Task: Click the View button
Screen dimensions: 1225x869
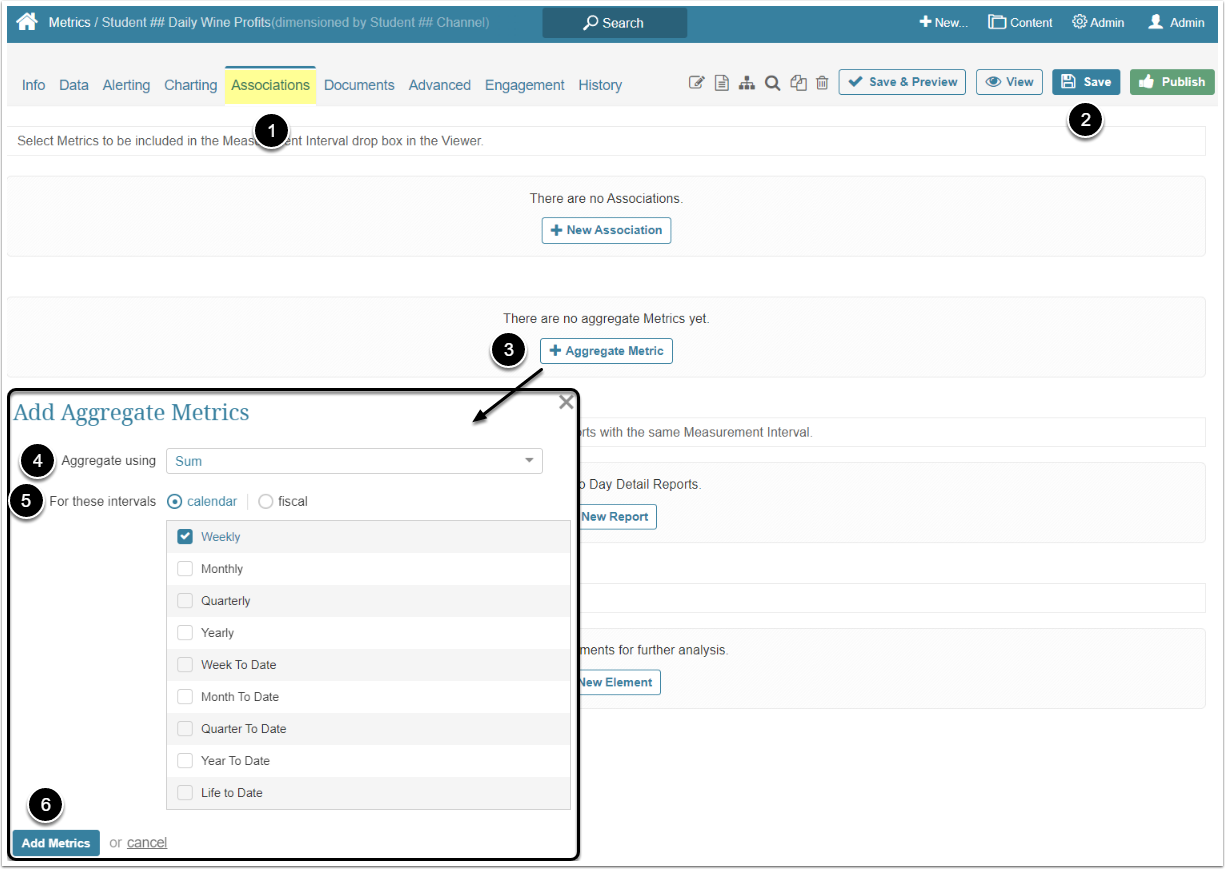Action: [1009, 82]
